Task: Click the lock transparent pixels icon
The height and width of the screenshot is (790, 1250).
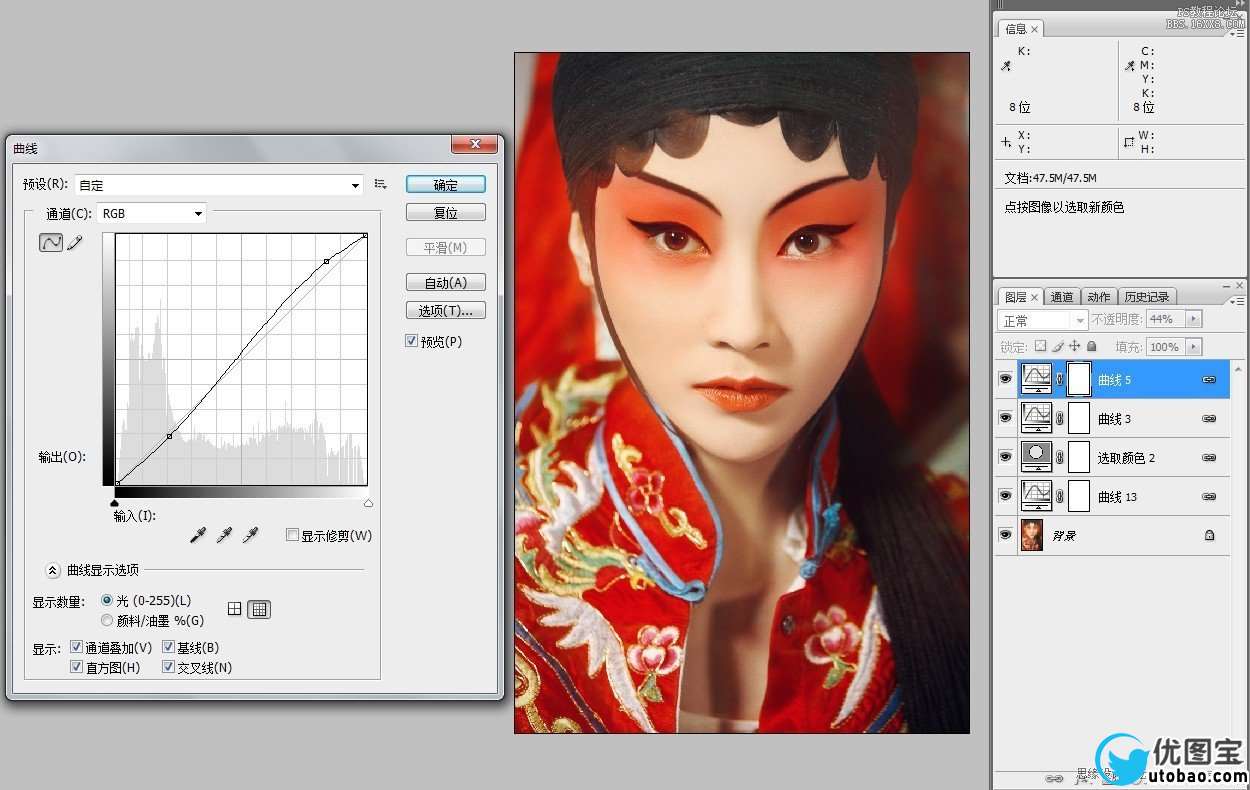Action: tap(1040, 346)
